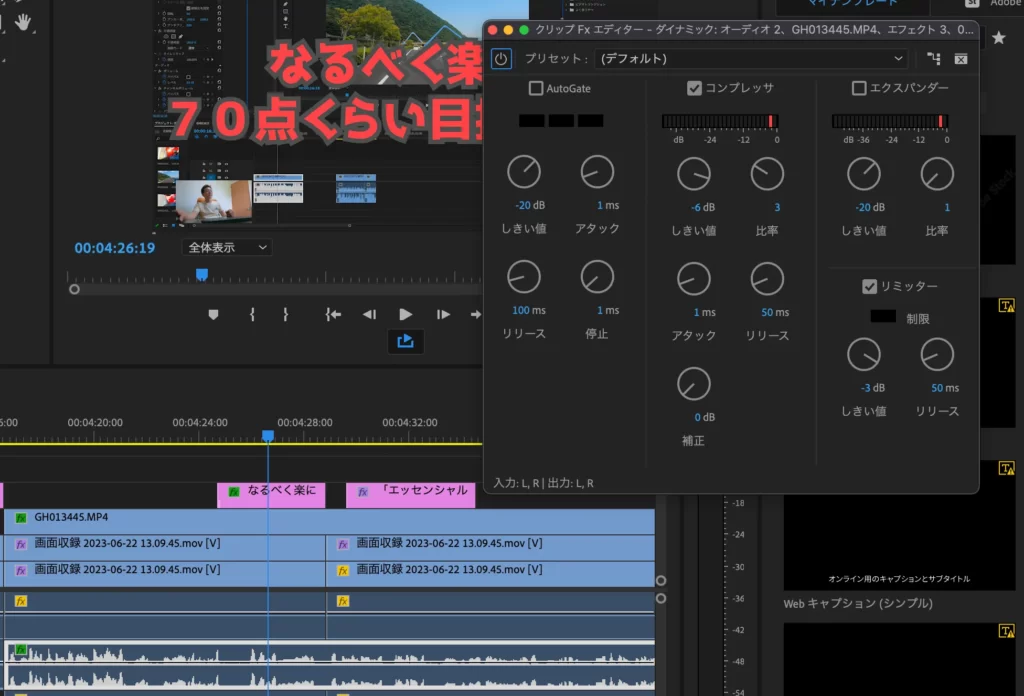Click the Go to Out point button
The height and width of the screenshot is (696, 1024).
(x=475, y=315)
